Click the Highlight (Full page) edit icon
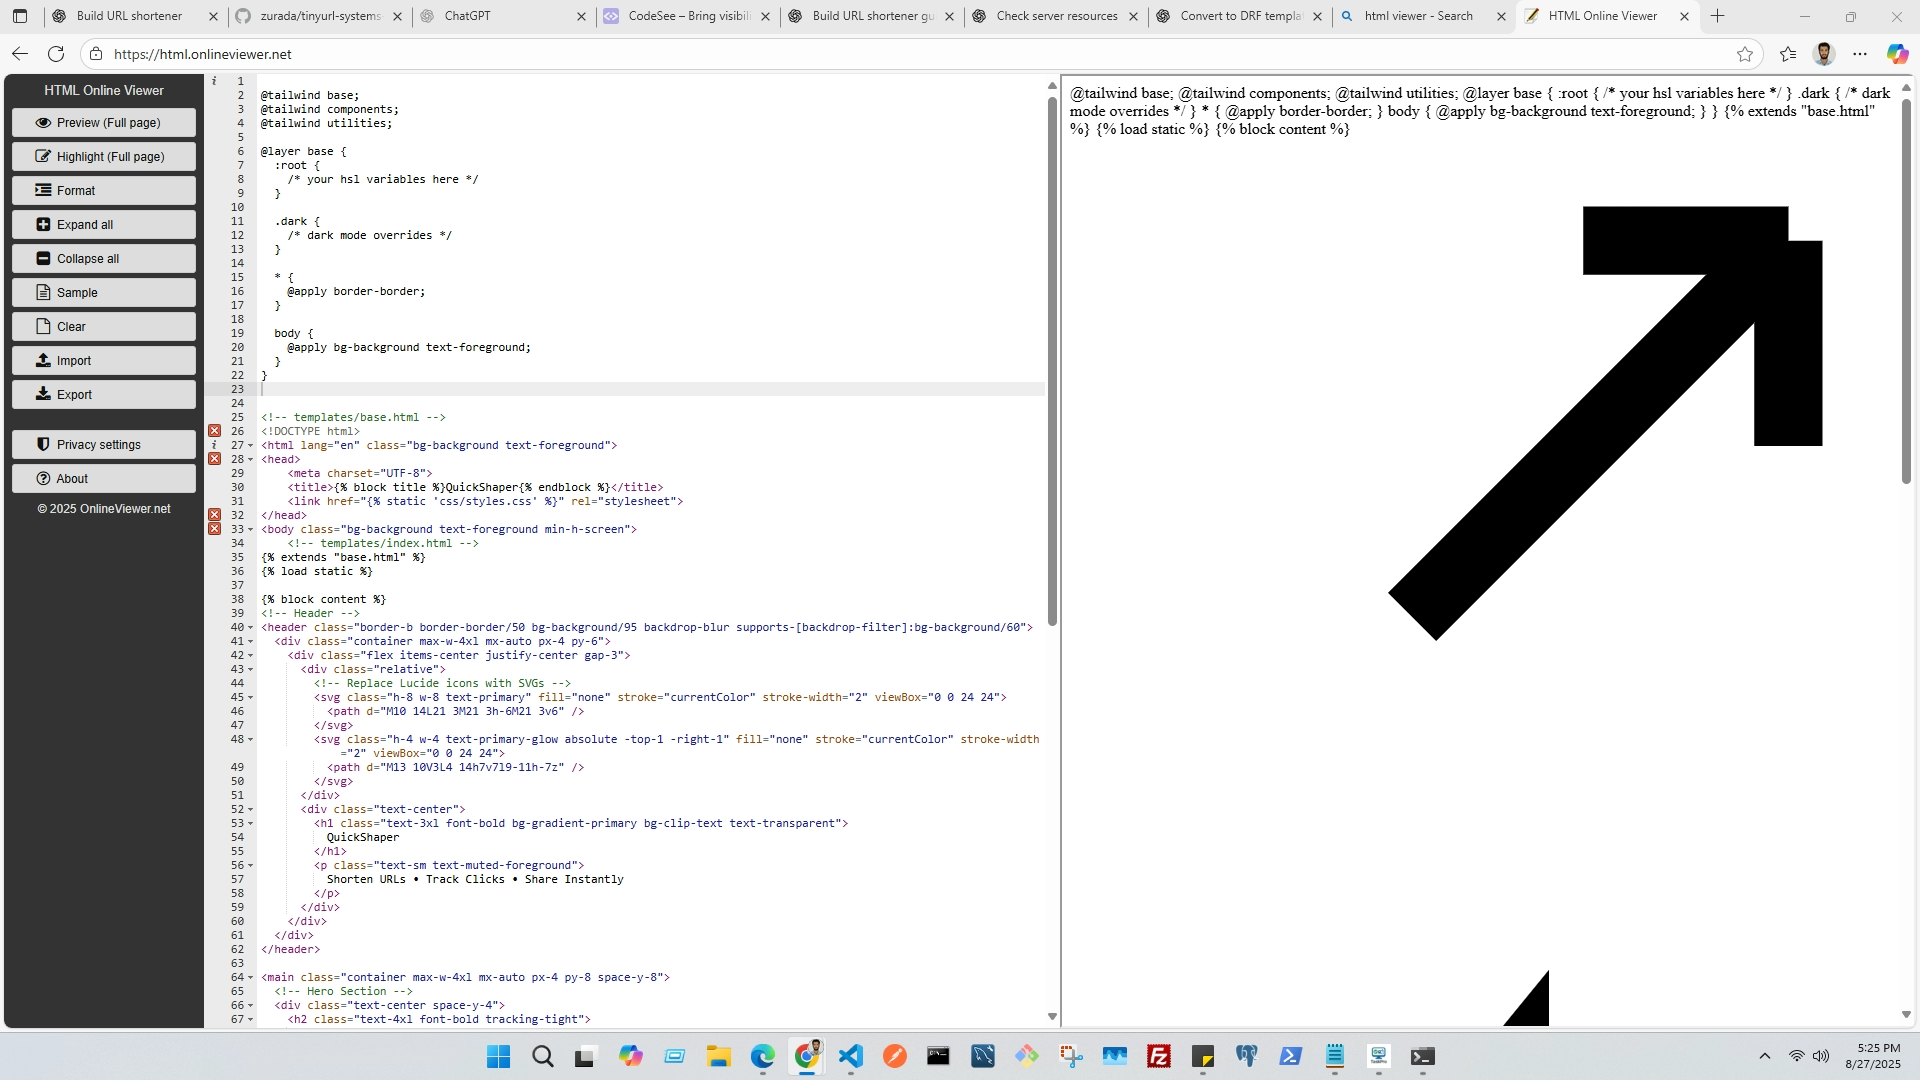Viewport: 1920px width, 1080px height. click(x=43, y=157)
